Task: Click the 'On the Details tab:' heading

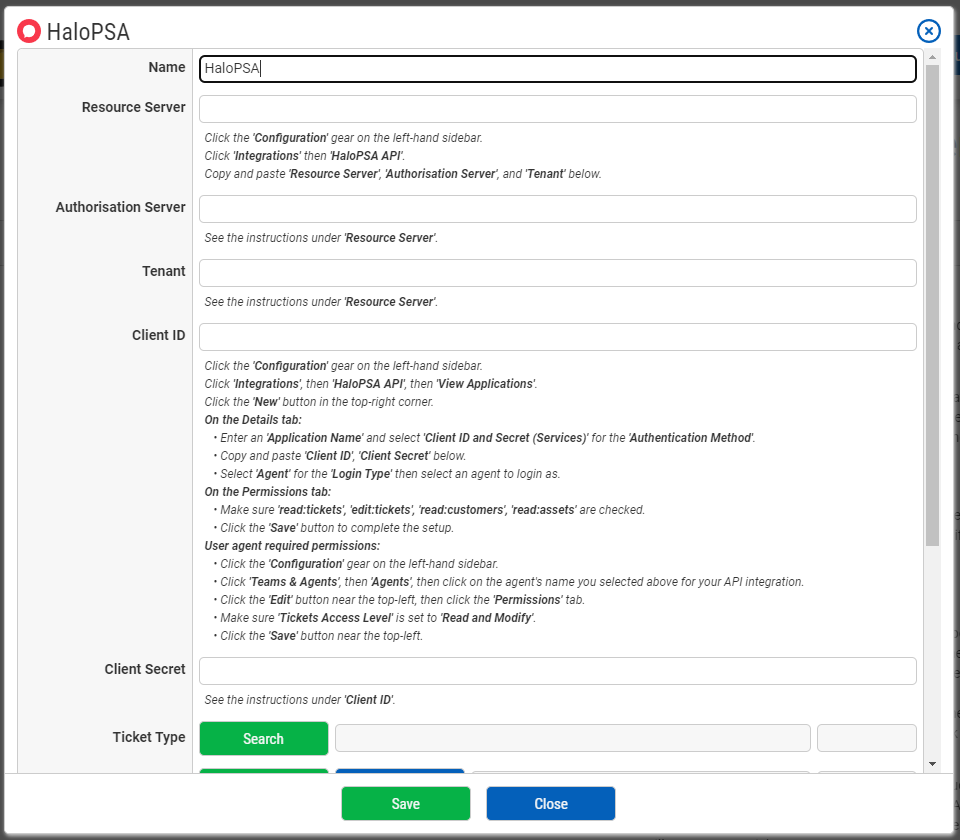Action: [253, 420]
